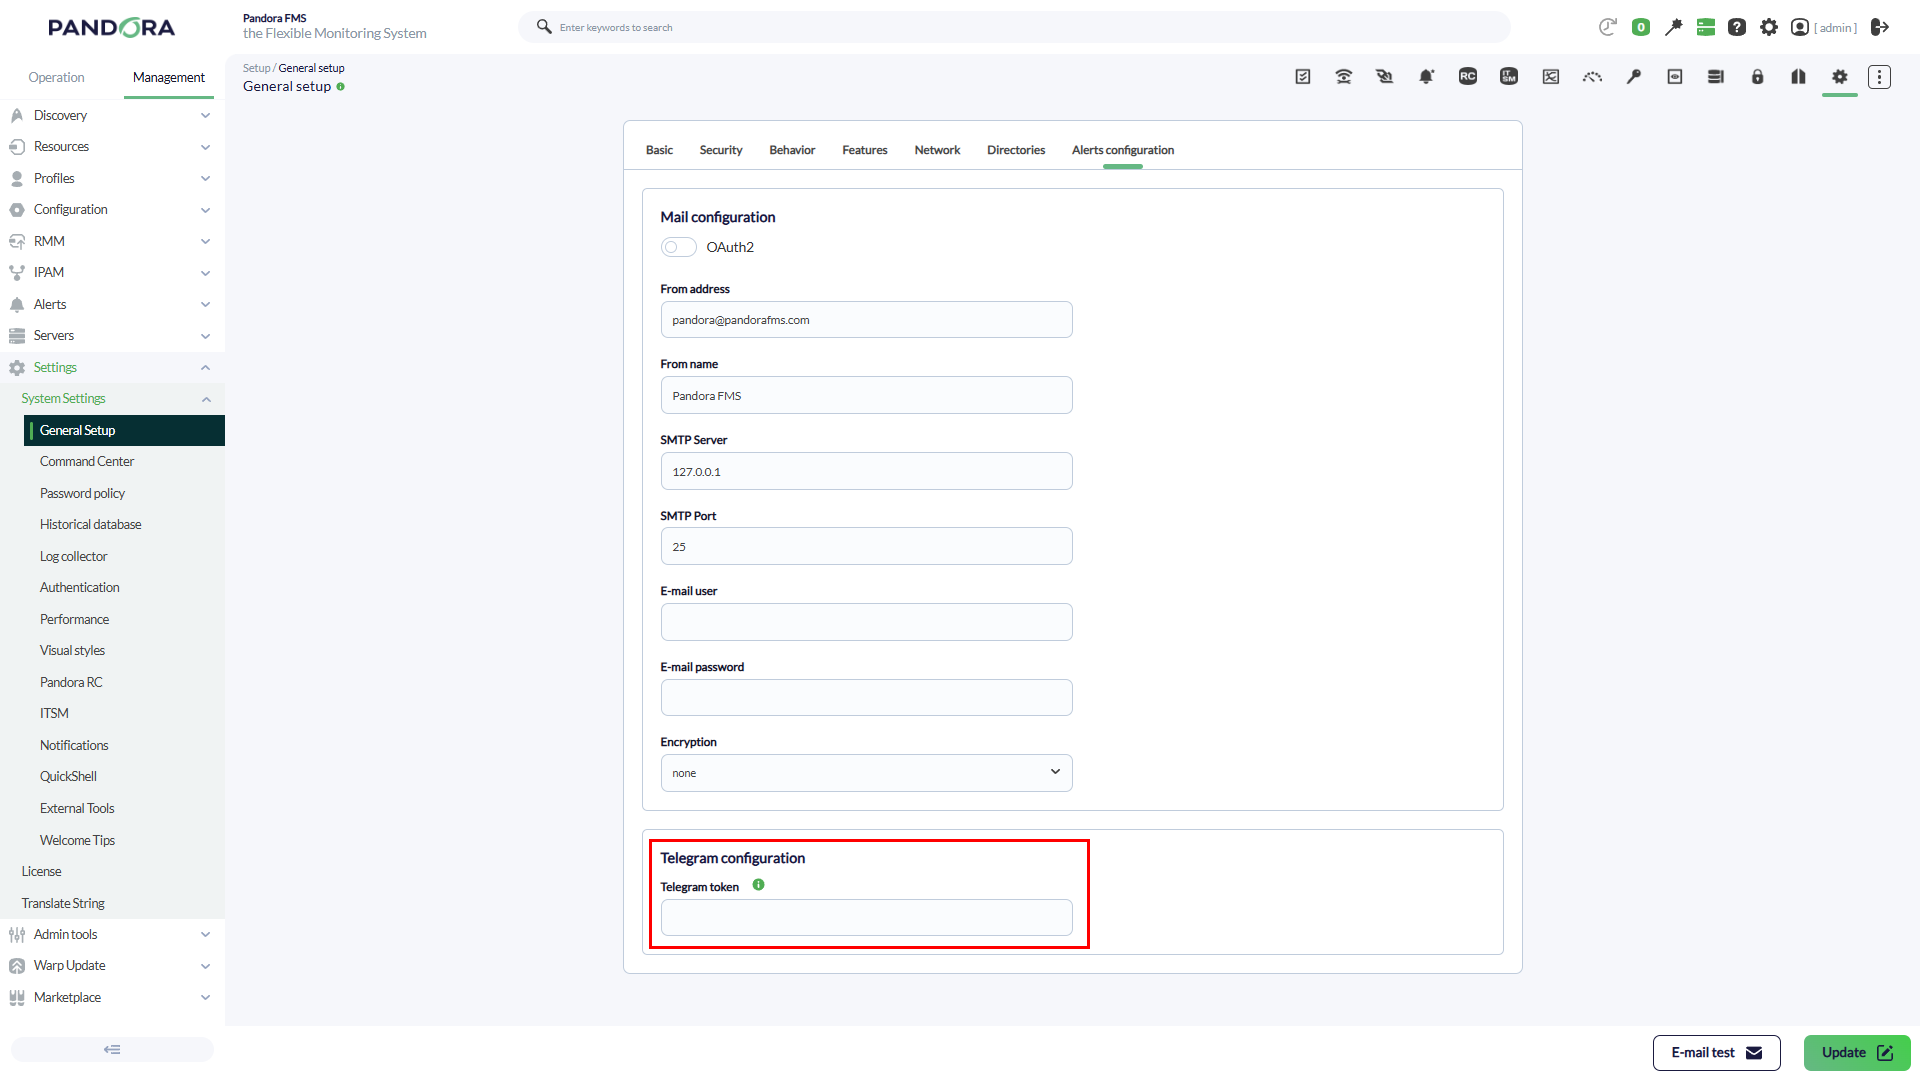
Task: Select the general setup gear icon
Action: point(1840,77)
